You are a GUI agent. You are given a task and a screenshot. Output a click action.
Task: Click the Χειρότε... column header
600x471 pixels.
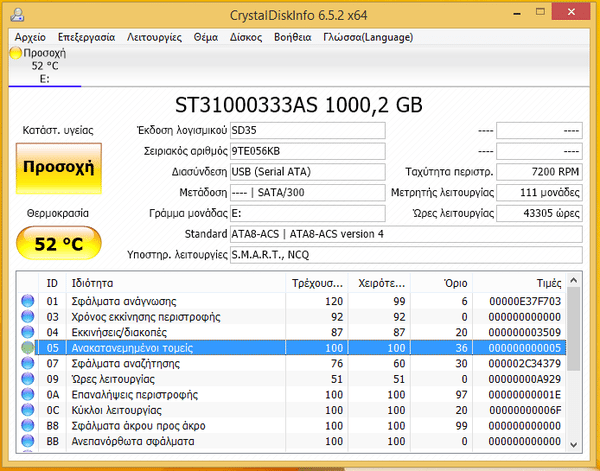coord(379,283)
